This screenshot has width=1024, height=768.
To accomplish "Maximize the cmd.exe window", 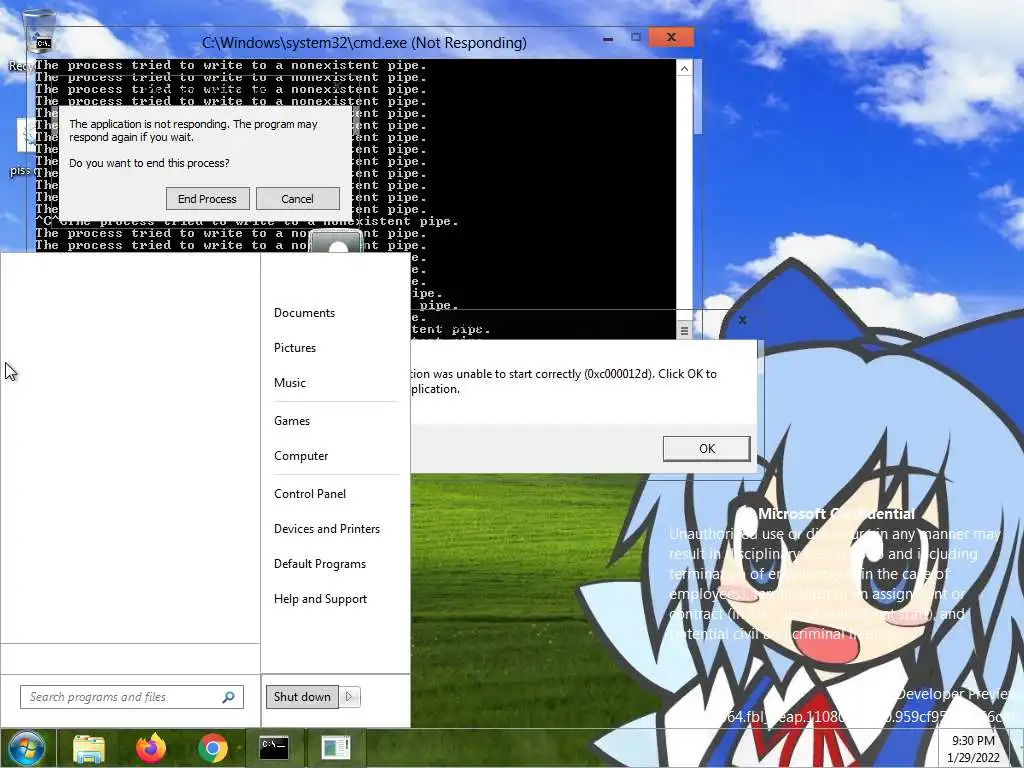I will coord(635,37).
